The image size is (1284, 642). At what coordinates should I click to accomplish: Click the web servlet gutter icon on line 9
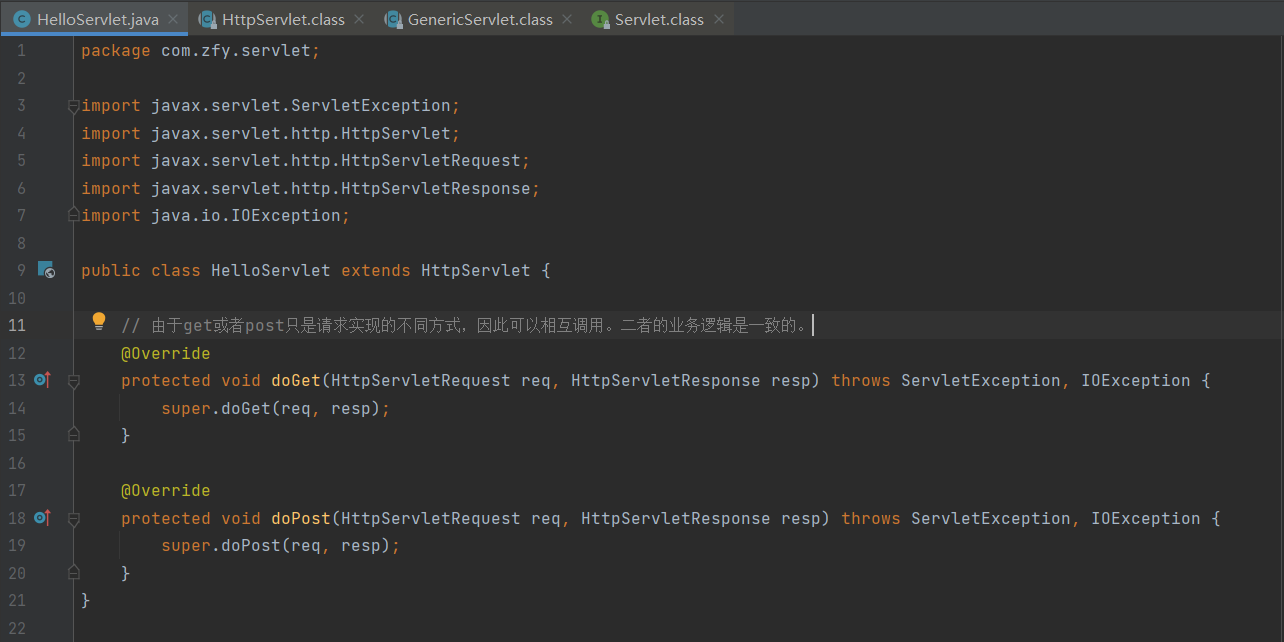(x=46, y=270)
